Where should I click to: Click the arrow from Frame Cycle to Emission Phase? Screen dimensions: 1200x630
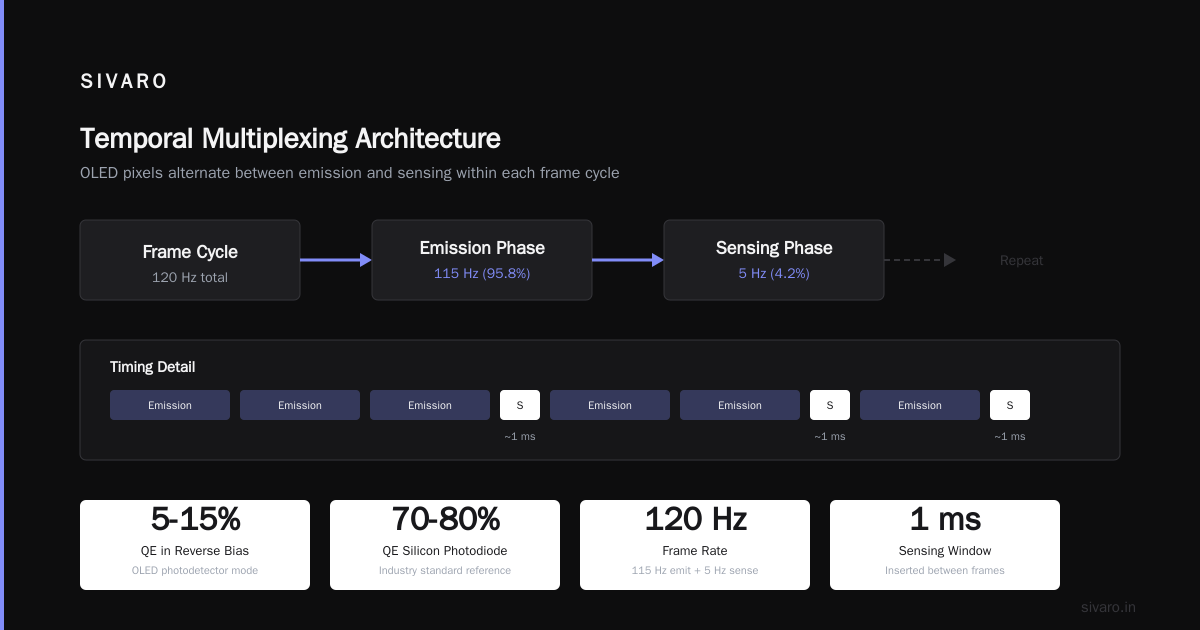click(336, 260)
